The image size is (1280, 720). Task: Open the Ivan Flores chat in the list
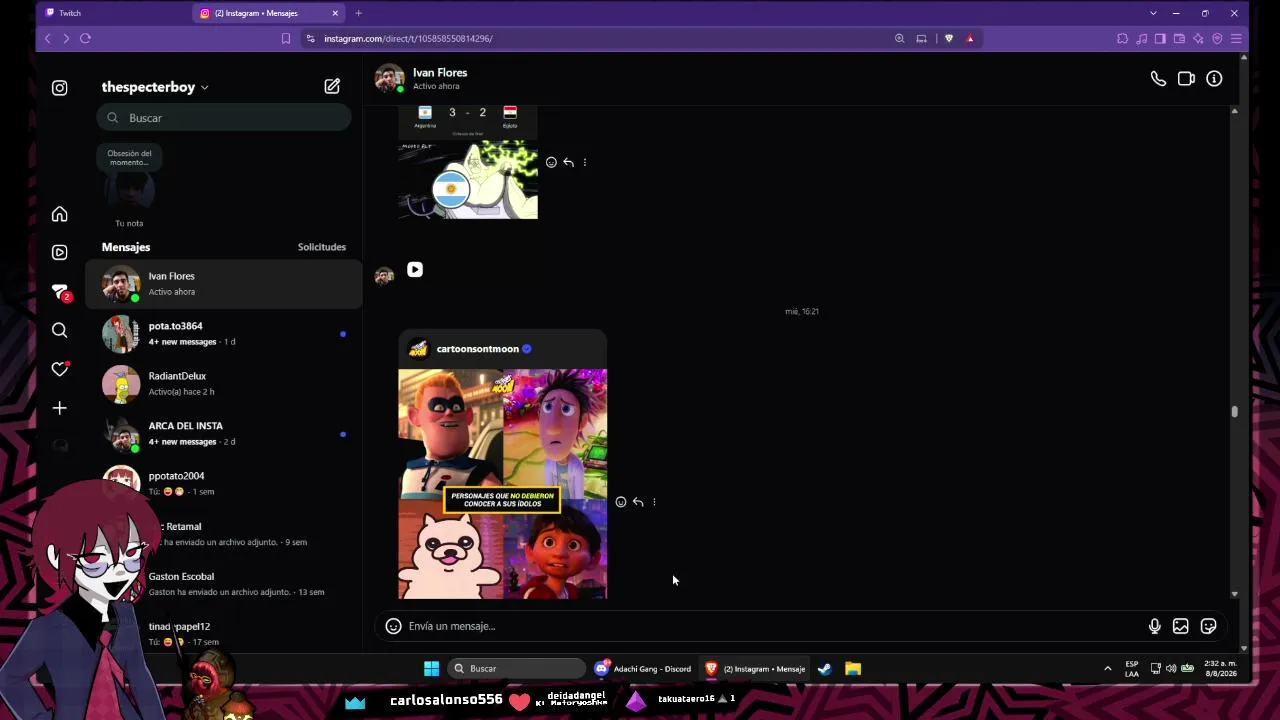[x=223, y=284]
